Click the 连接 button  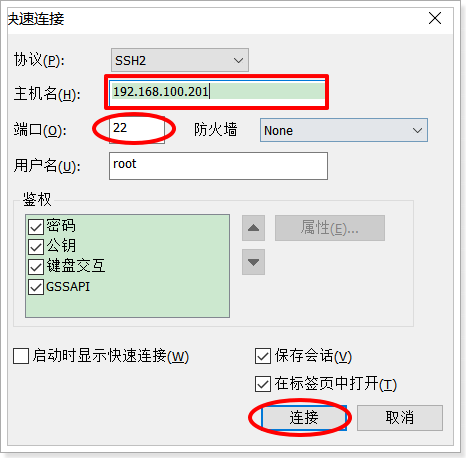coord(304,418)
